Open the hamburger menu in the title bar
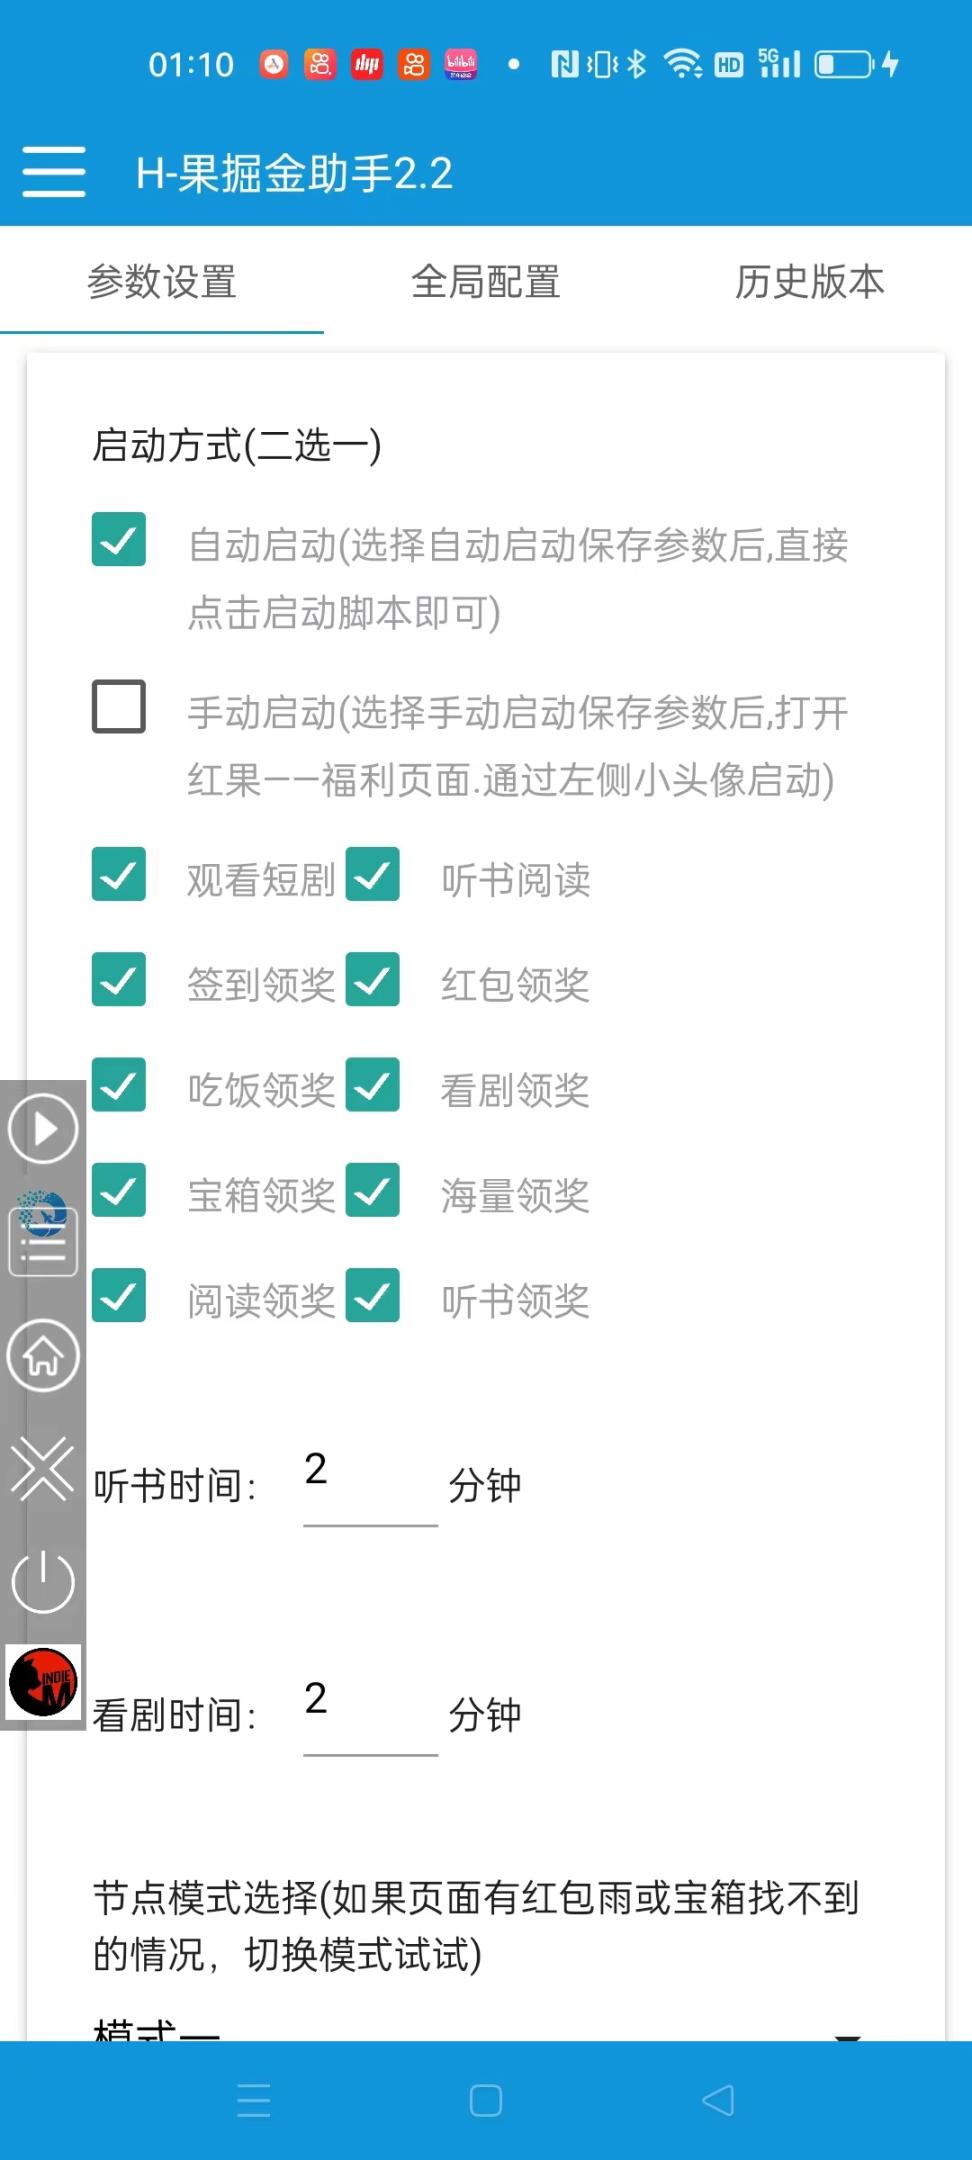This screenshot has width=972, height=2160. [53, 170]
